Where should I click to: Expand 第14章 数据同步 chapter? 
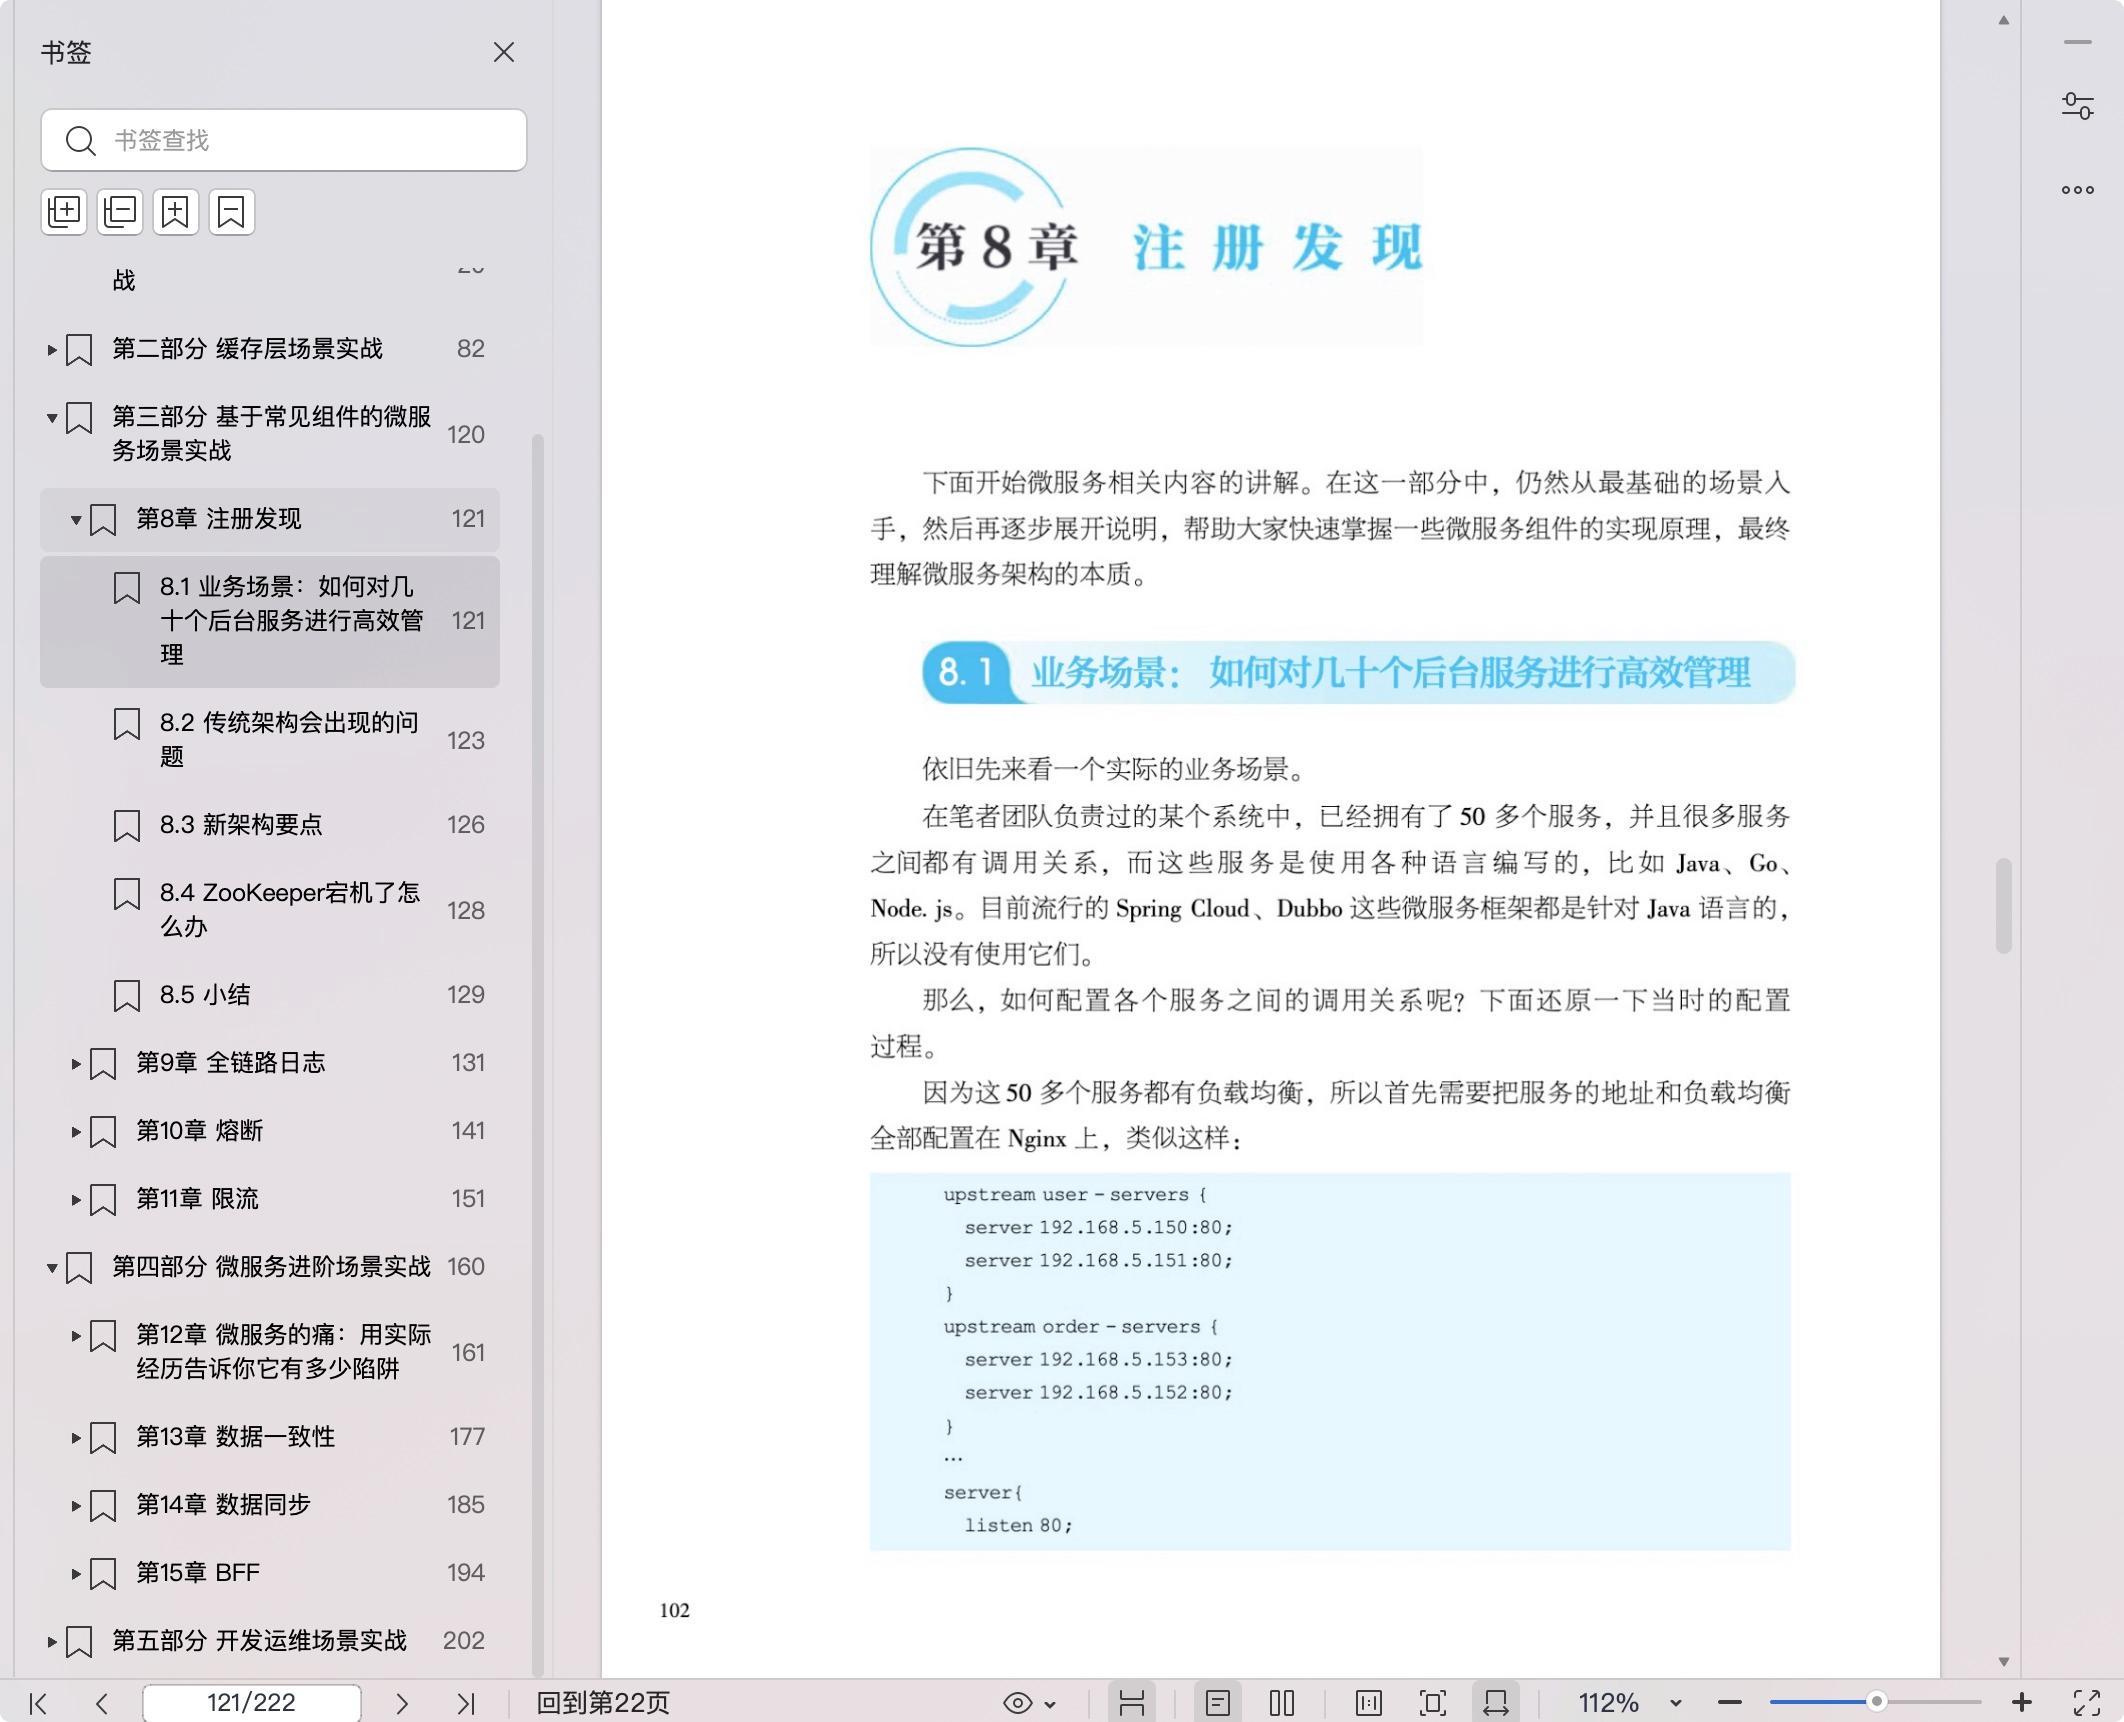tap(76, 1505)
